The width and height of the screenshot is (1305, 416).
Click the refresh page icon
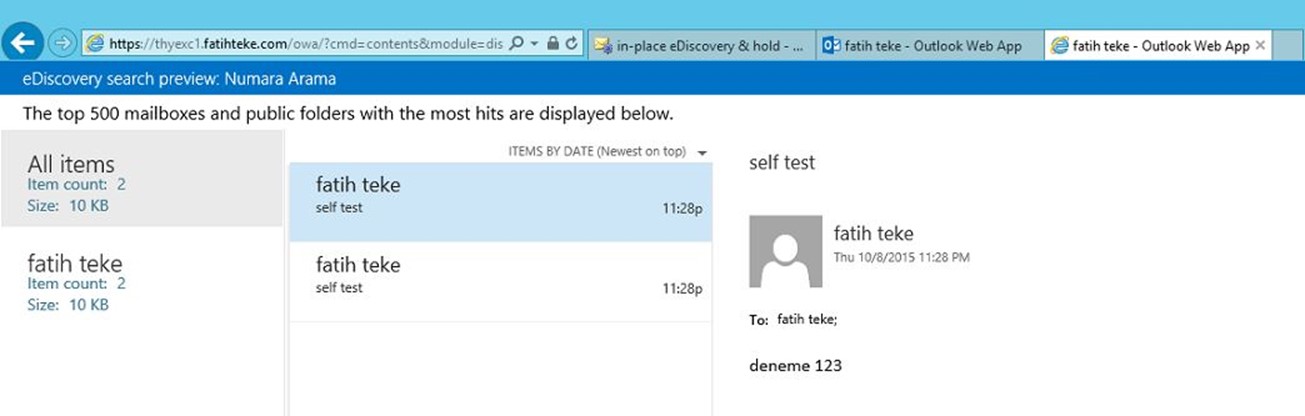(571, 44)
